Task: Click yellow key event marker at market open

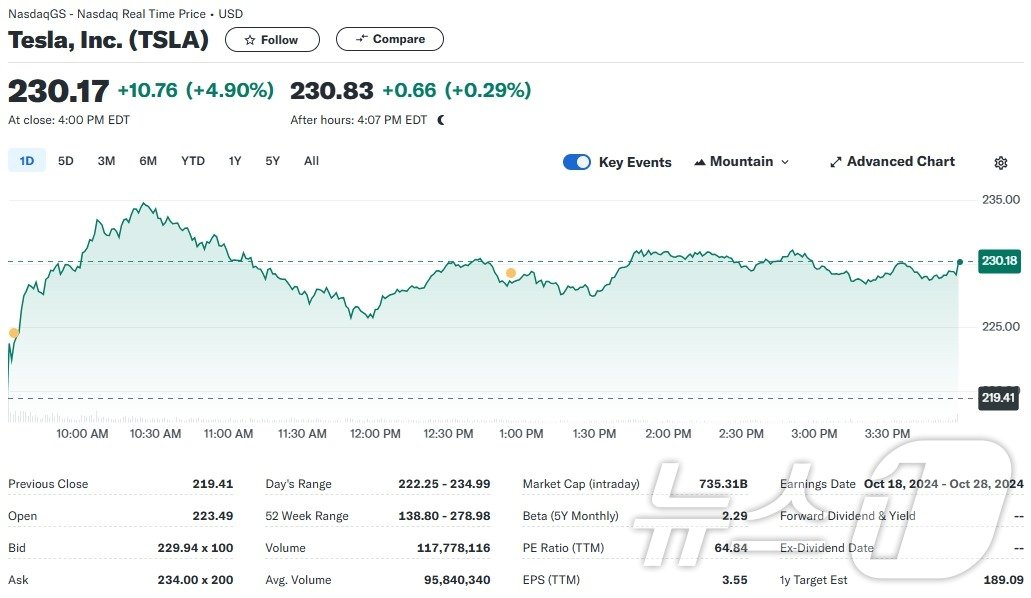Action: 14,333
